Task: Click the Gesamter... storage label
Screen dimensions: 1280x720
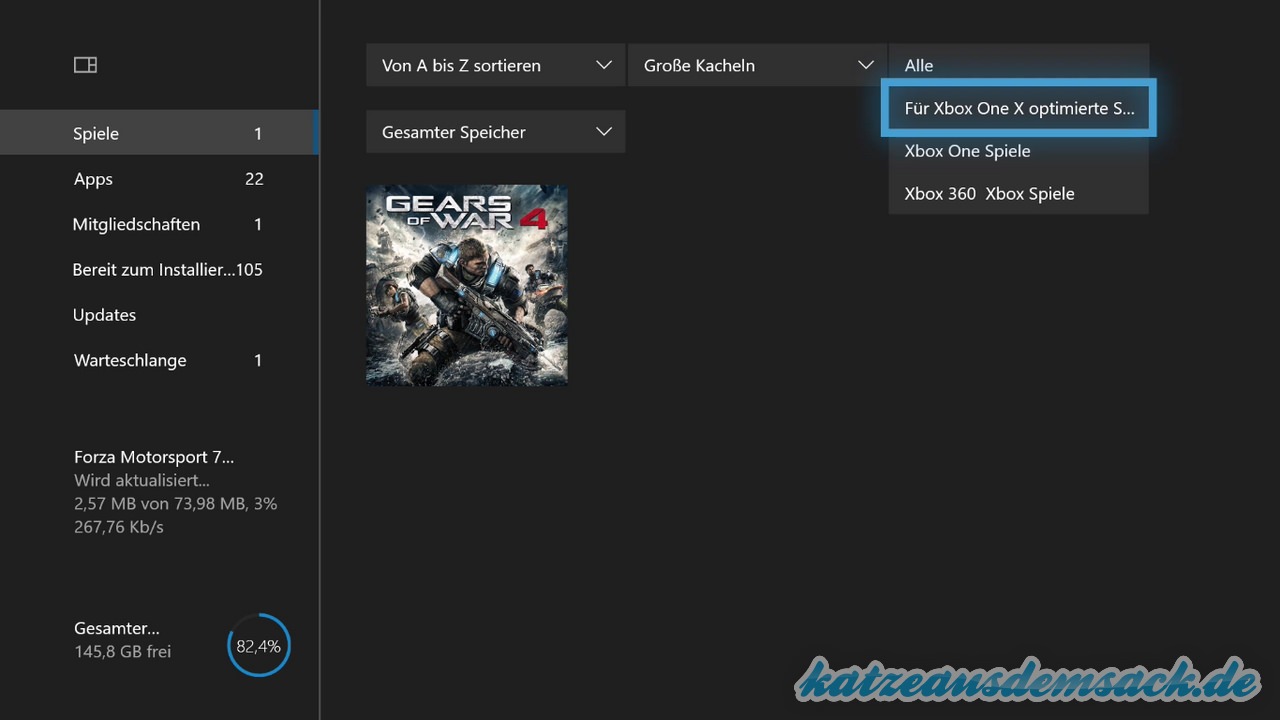Action: 117,628
